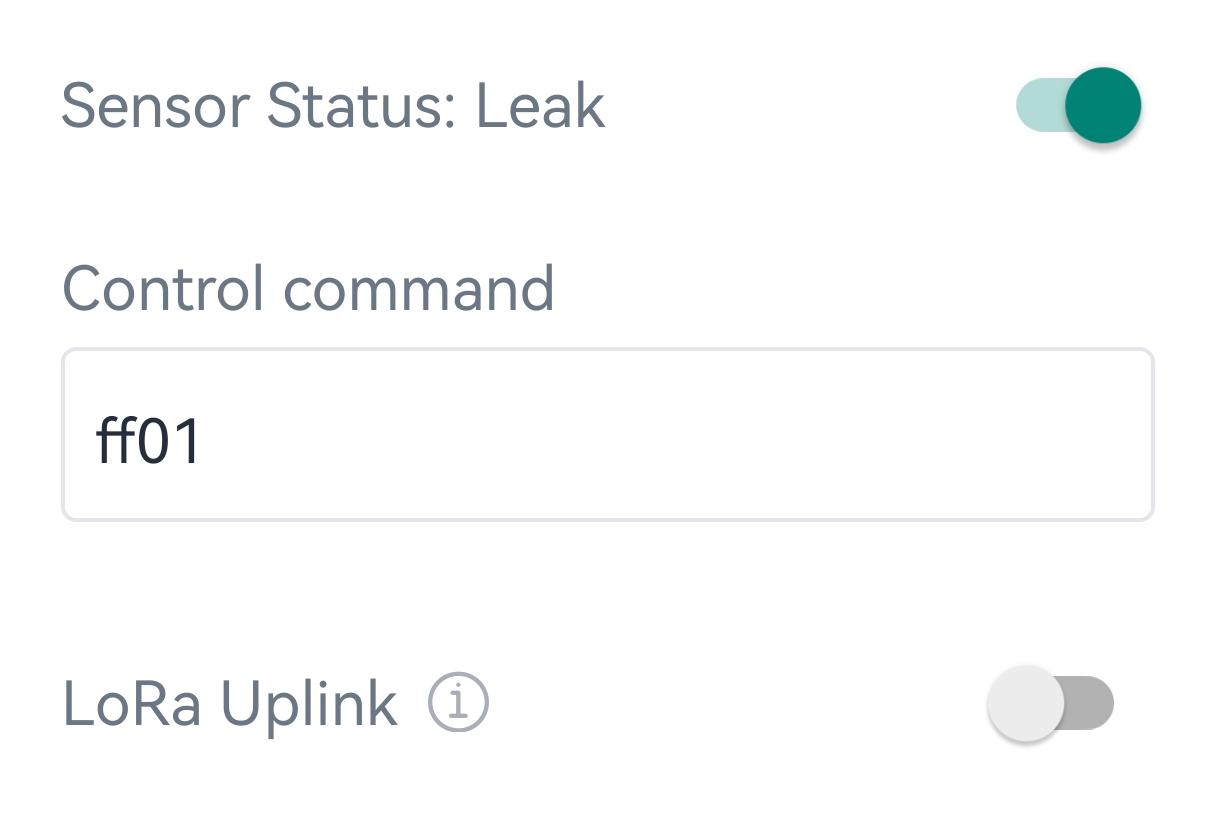Viewport: 1216px width, 817px height.
Task: Click the word "Uplink" in LoRa label
Action: [308, 703]
